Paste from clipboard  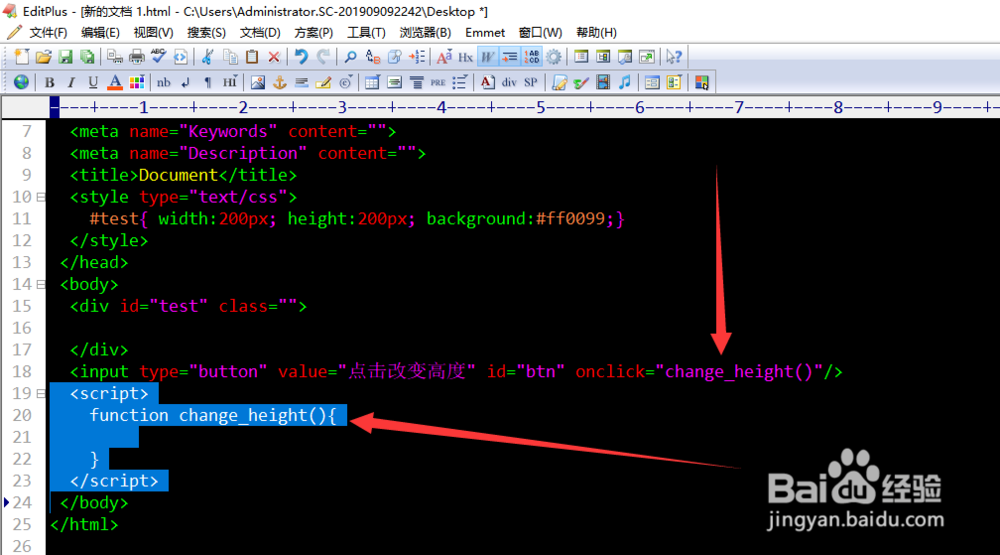[x=252, y=57]
